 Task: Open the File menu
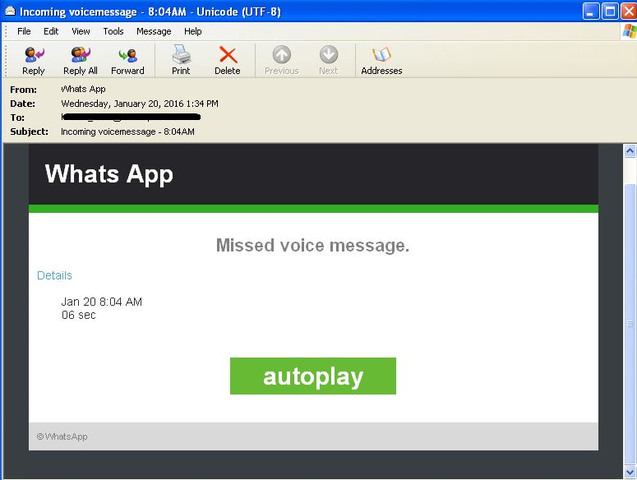point(24,31)
